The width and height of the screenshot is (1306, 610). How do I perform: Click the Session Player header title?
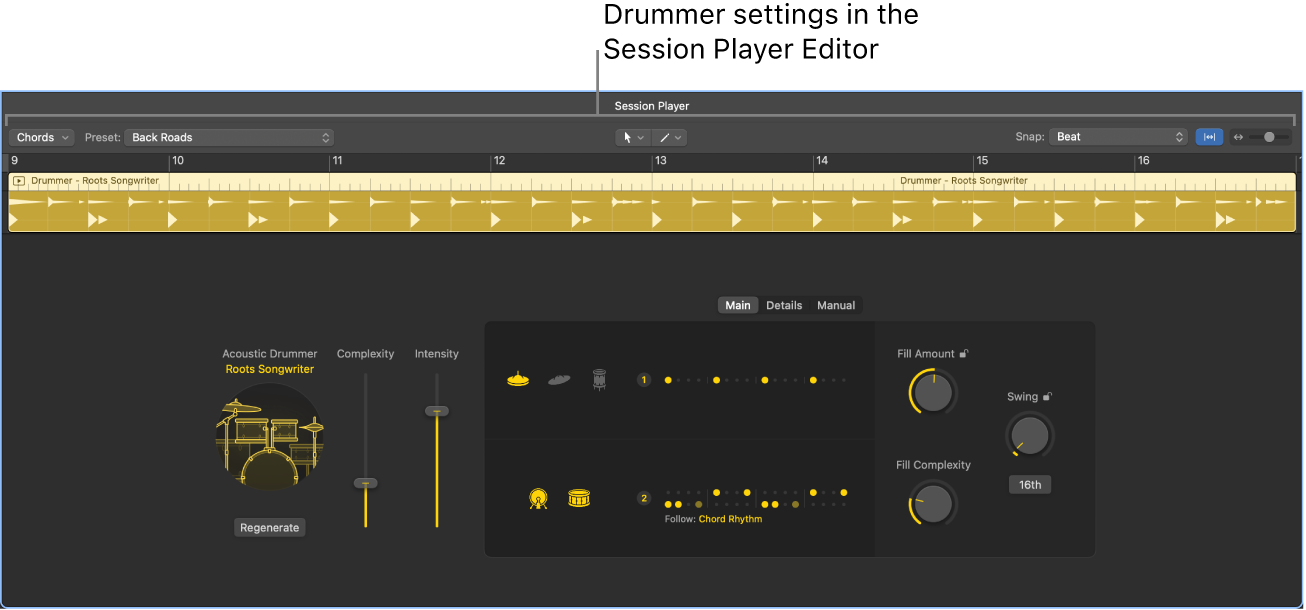tap(652, 106)
